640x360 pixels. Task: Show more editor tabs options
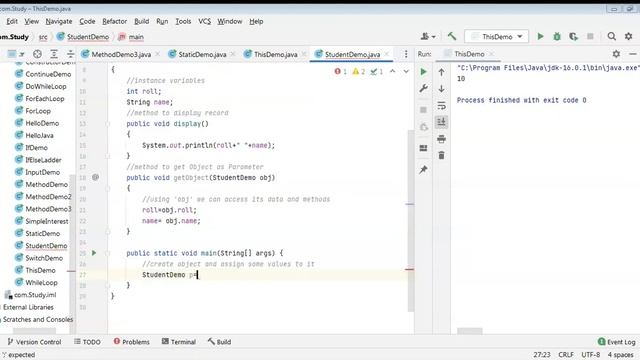406,54
